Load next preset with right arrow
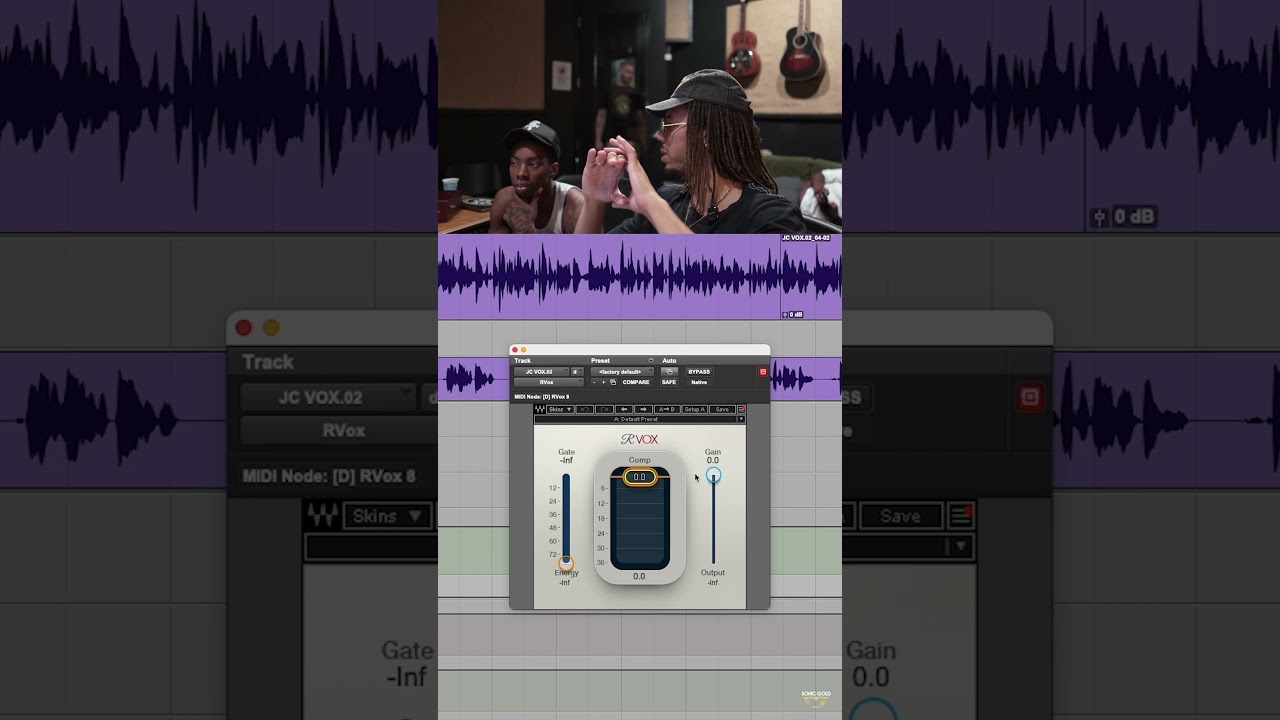This screenshot has width=1280, height=720. (643, 409)
